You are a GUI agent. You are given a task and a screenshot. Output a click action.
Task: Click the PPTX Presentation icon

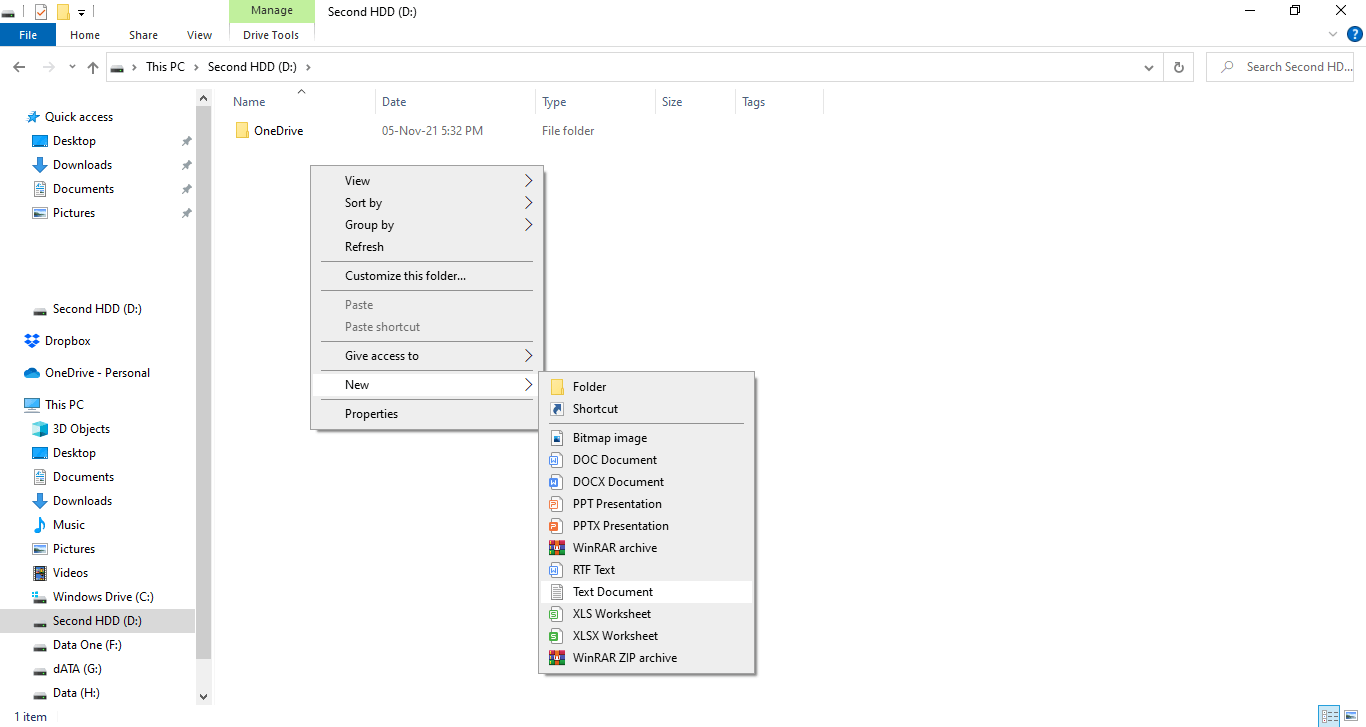click(557, 526)
